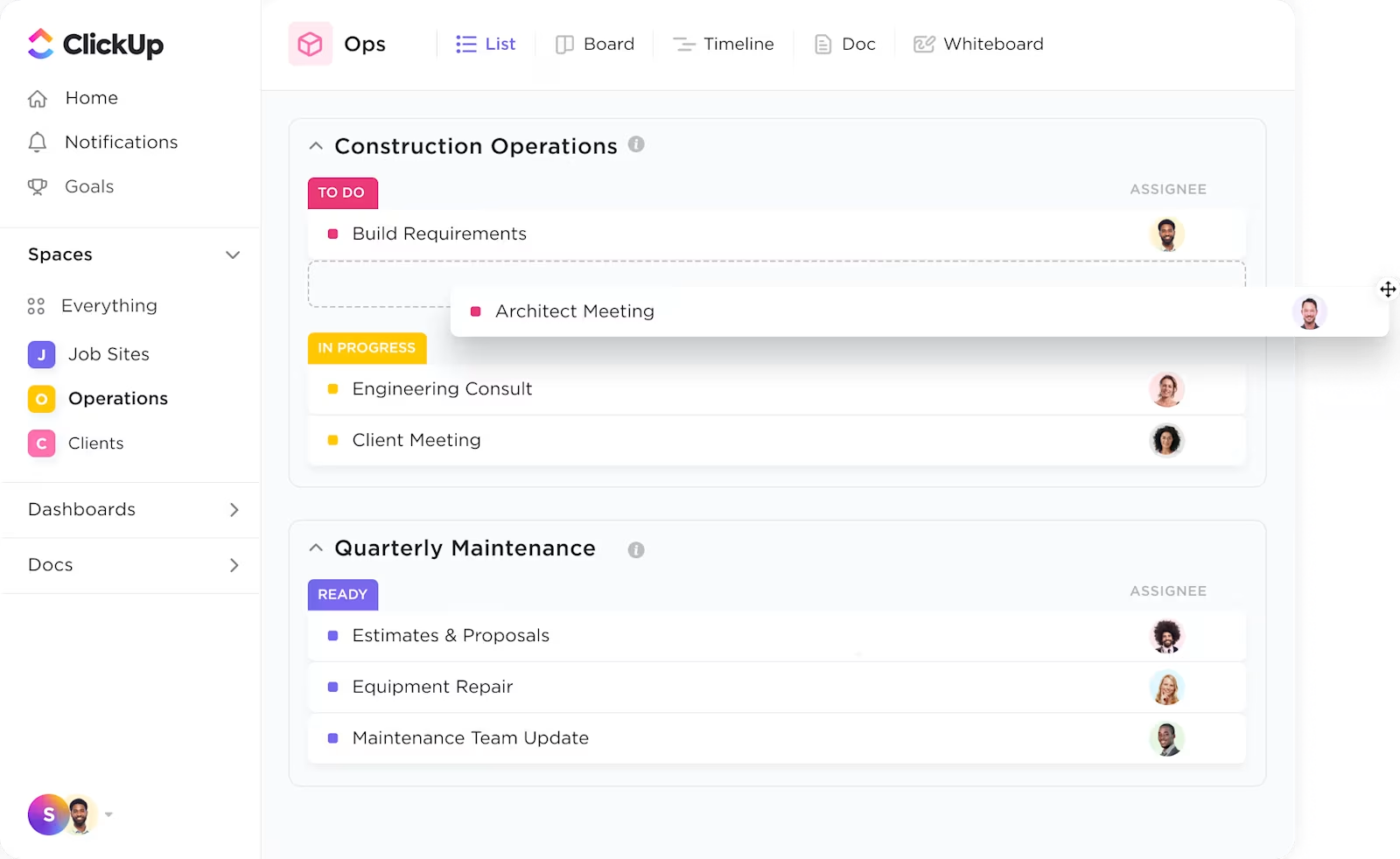The width and height of the screenshot is (1400, 859).
Task: Click the pink Ops cube icon
Action: [x=310, y=44]
